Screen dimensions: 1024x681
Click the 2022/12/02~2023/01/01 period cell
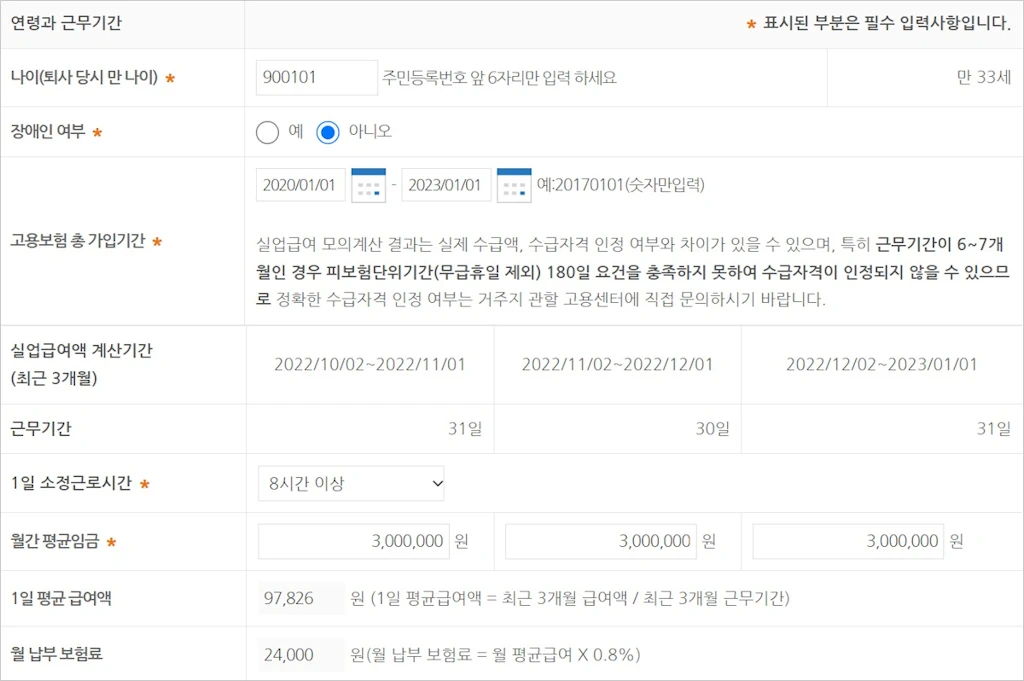click(x=882, y=364)
